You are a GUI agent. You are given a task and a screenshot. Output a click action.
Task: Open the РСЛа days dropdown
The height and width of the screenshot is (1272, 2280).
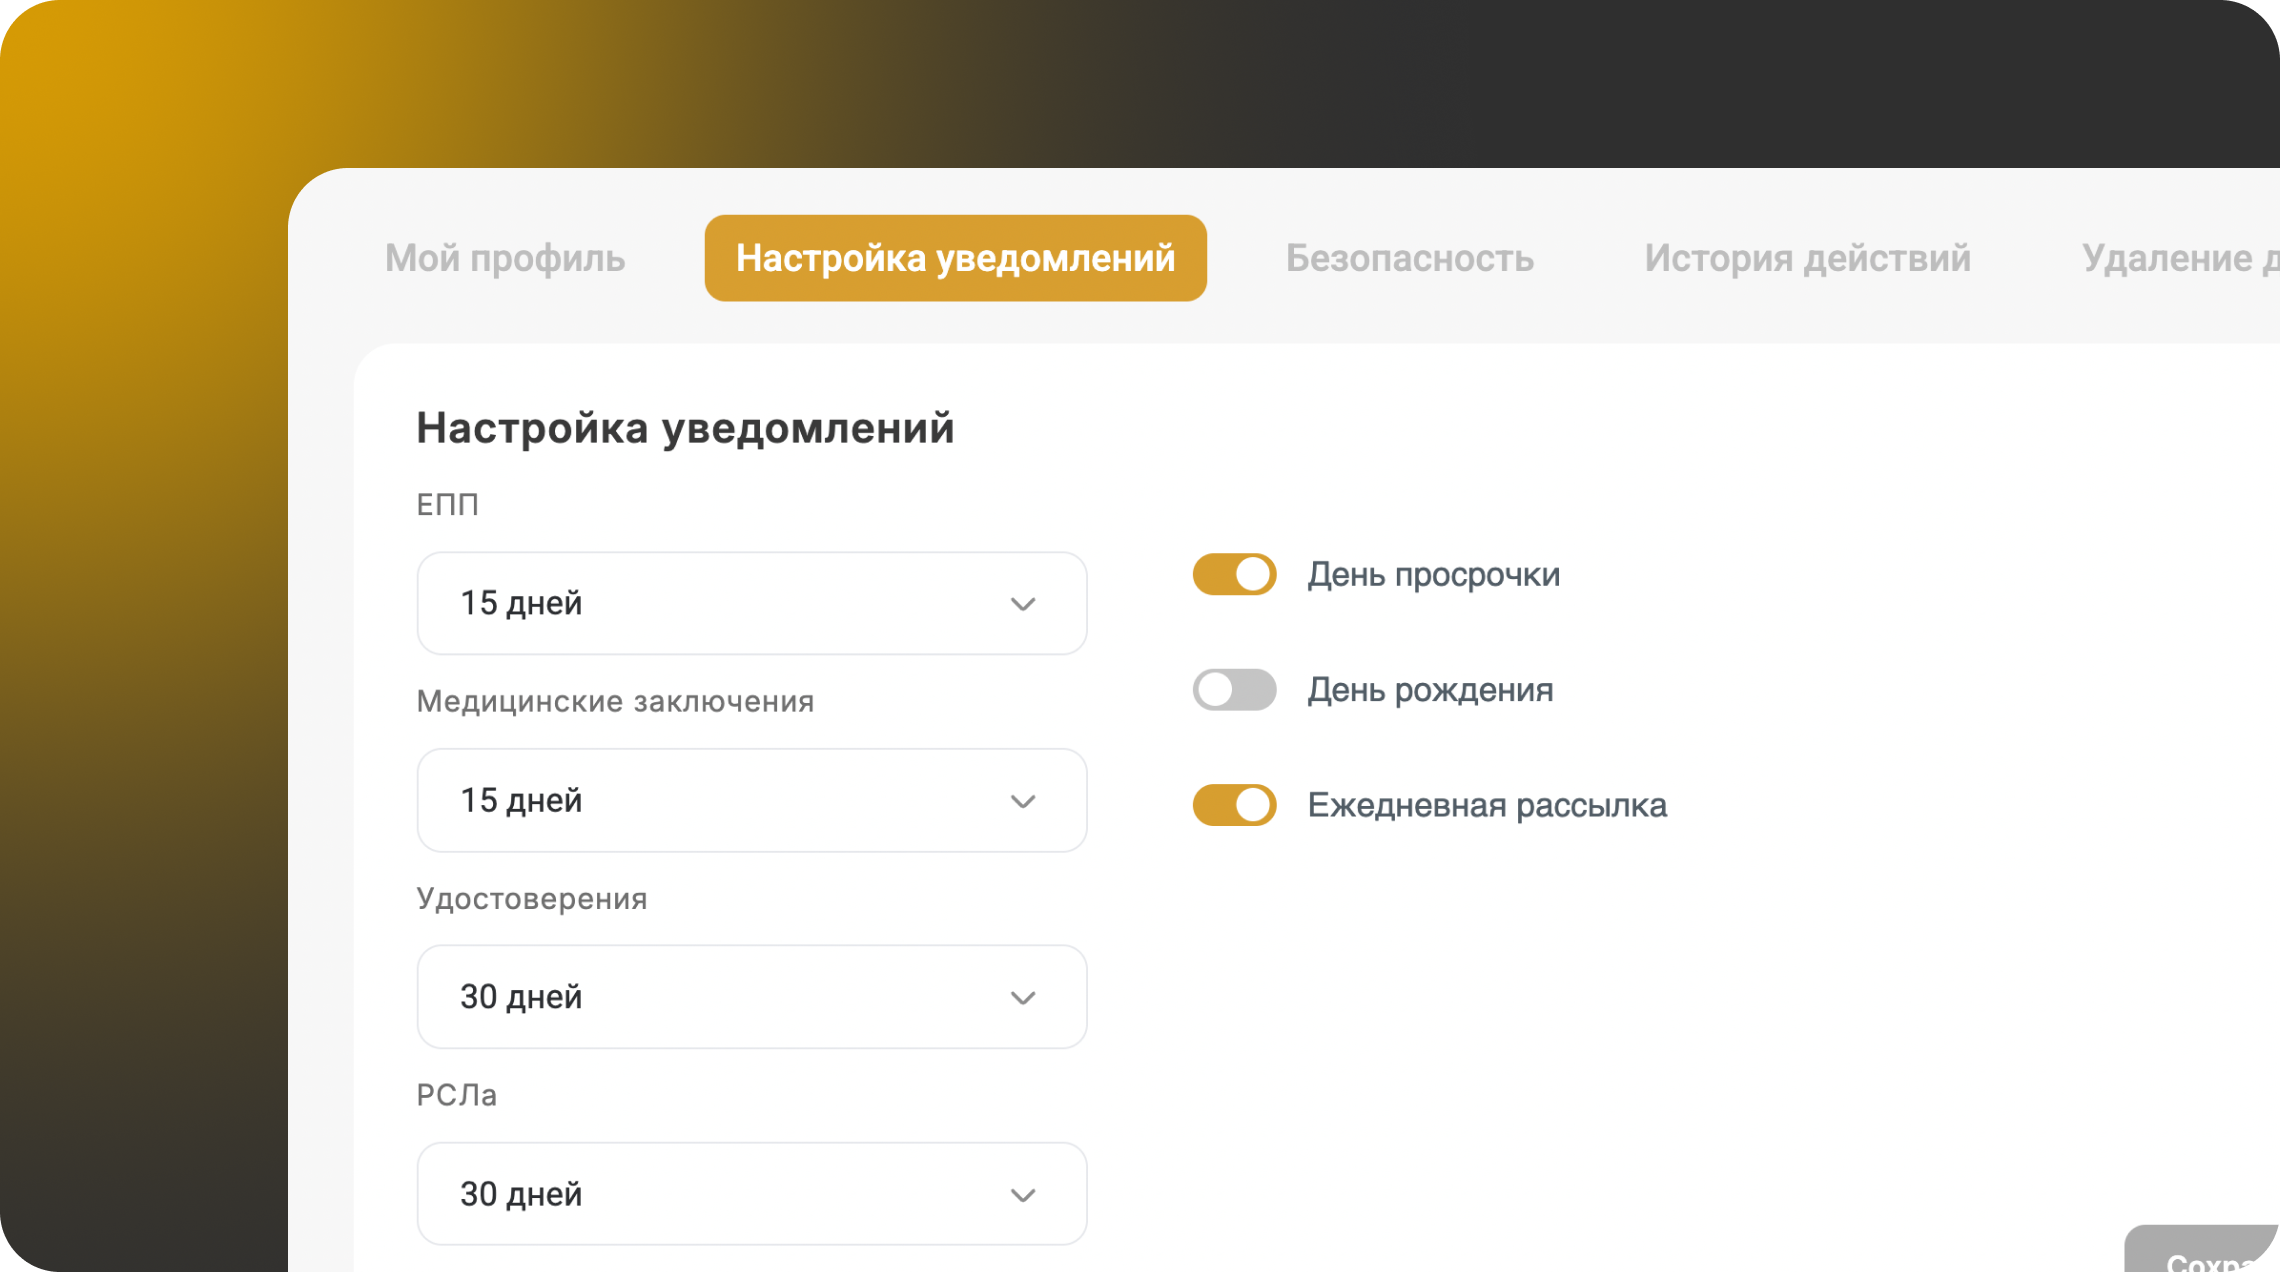[752, 1194]
